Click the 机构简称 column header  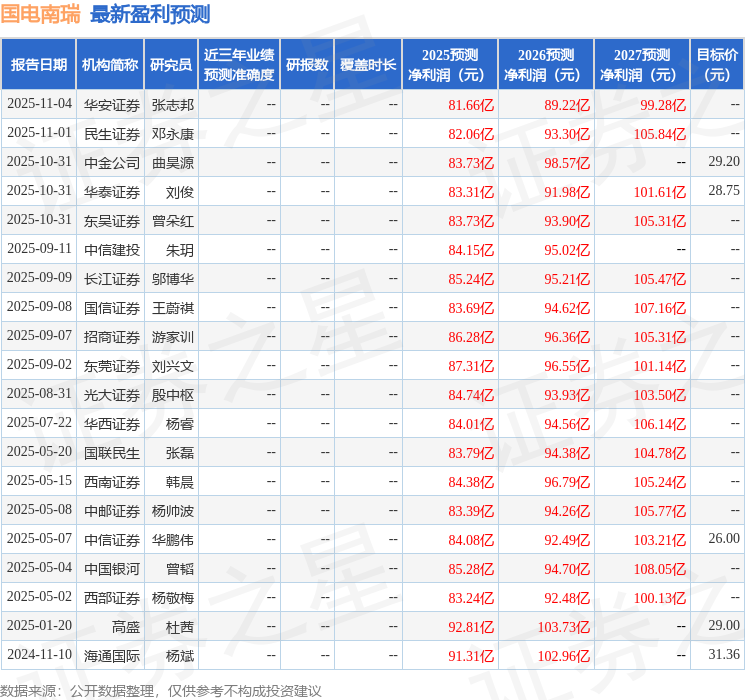pyautogui.click(x=110, y=65)
